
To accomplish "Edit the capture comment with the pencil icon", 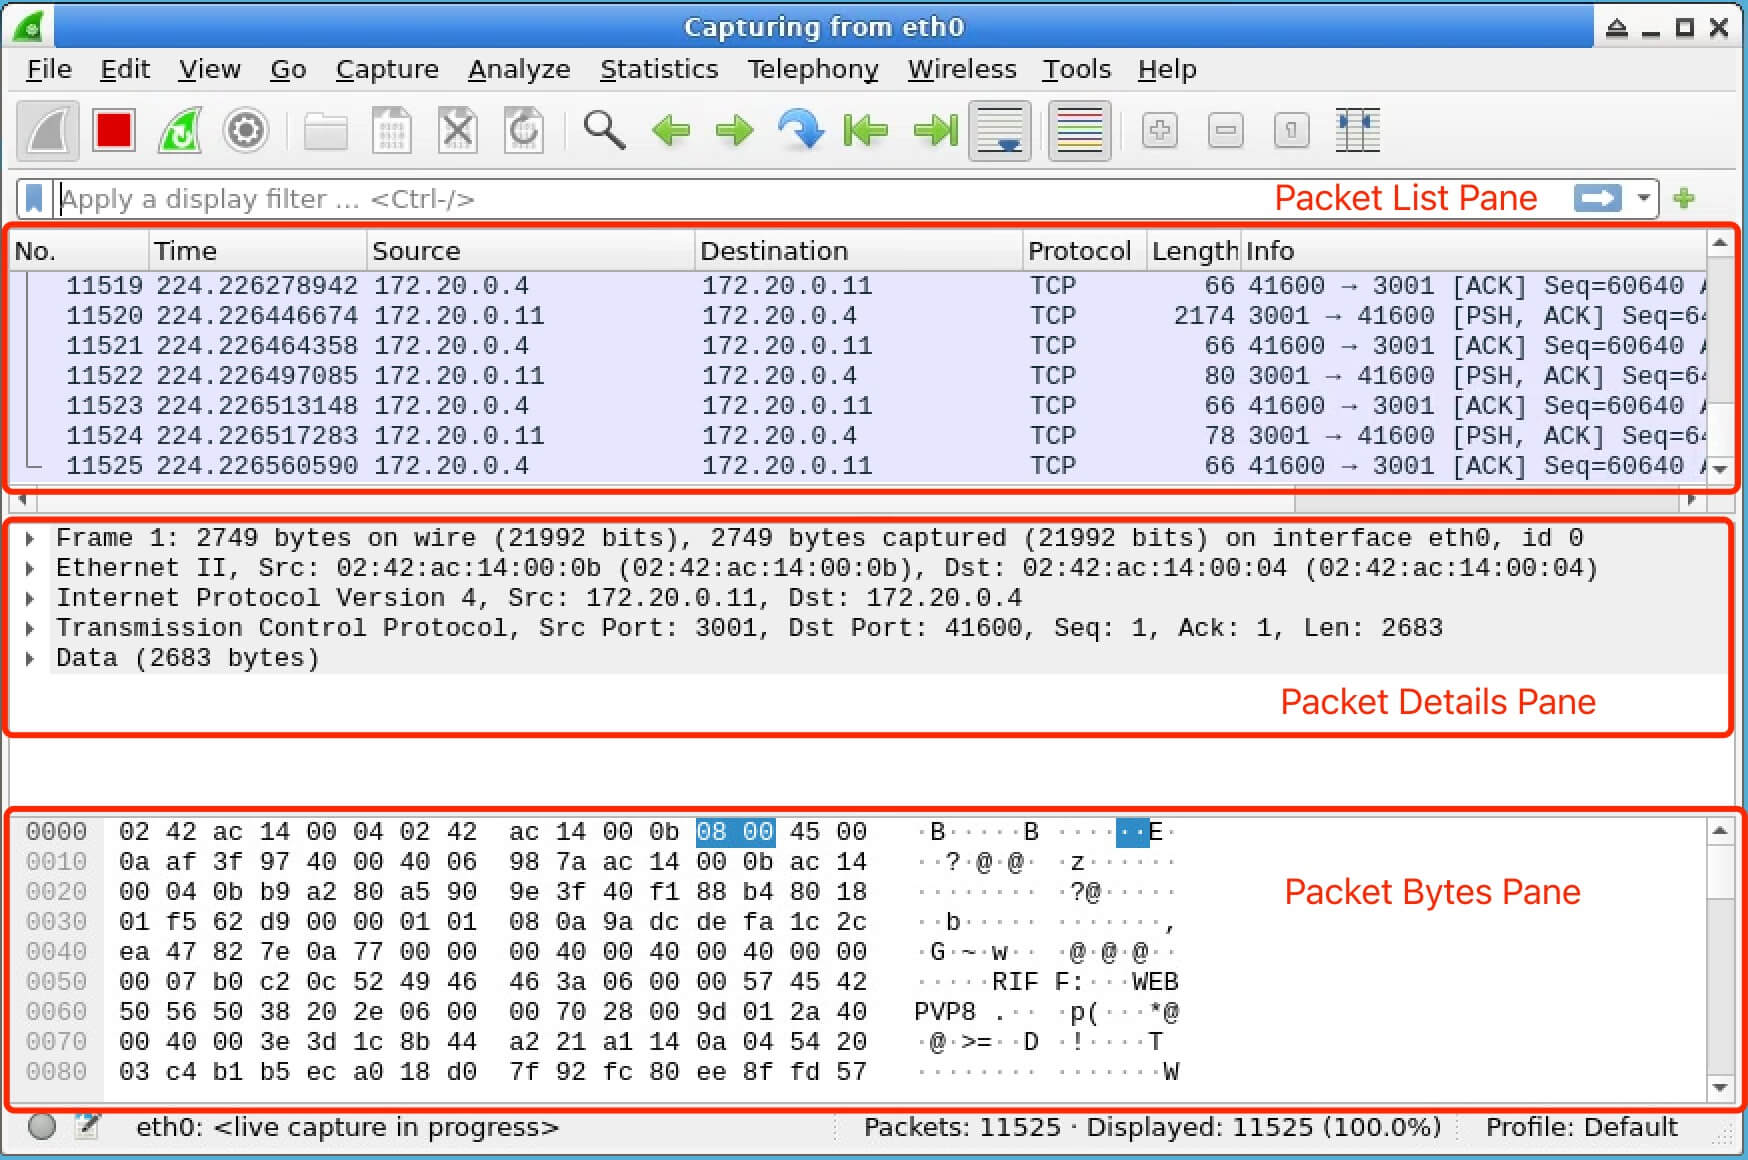I will coord(88,1126).
